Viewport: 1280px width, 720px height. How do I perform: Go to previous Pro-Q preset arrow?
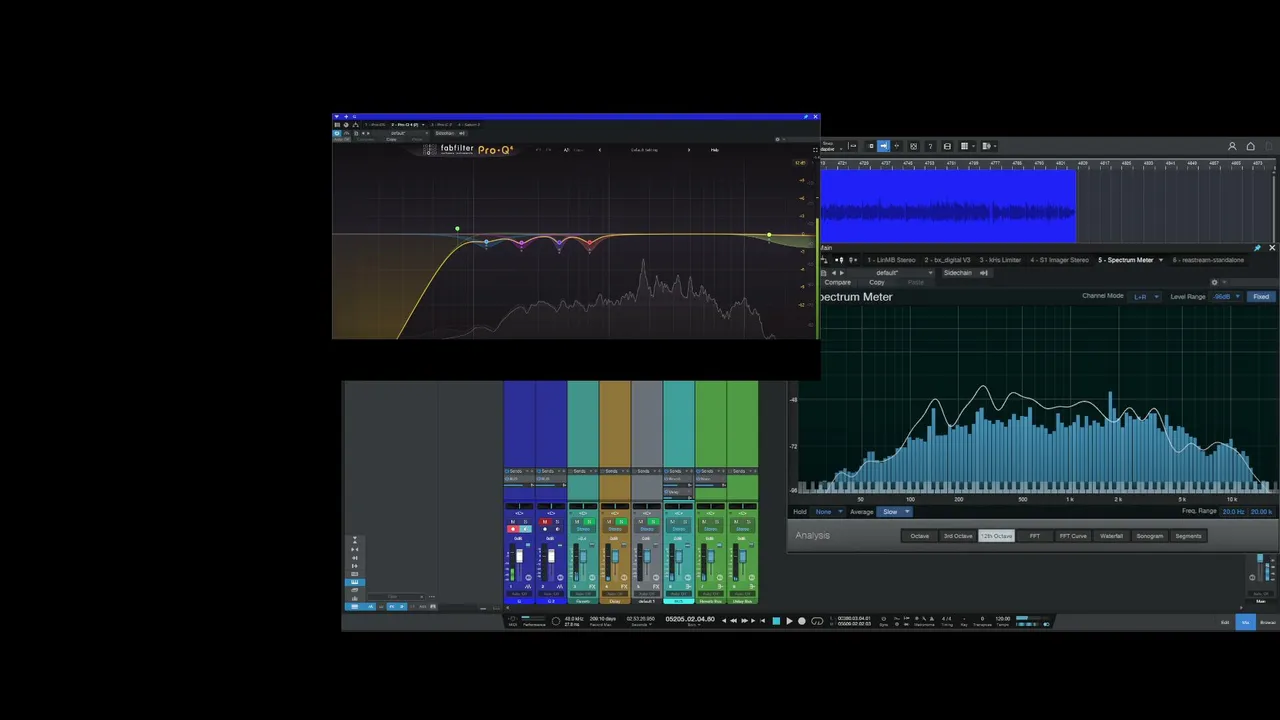[600, 150]
